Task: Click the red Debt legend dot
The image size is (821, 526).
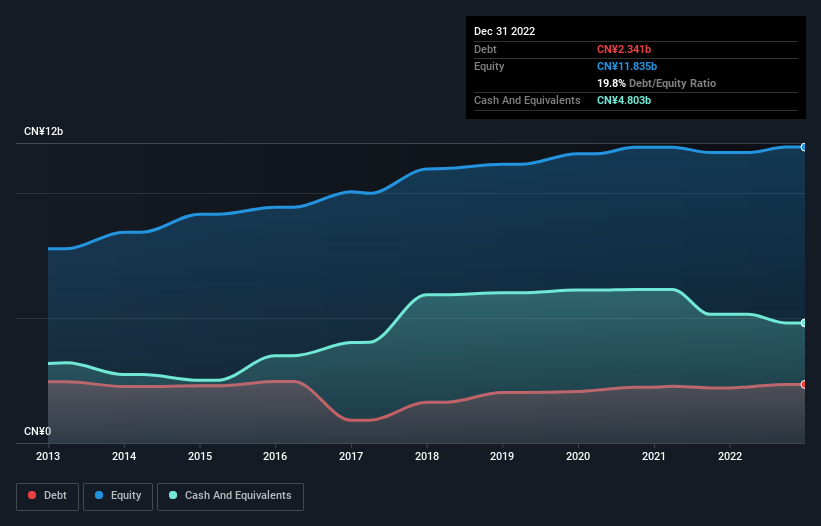Action: pyautogui.click(x=32, y=495)
